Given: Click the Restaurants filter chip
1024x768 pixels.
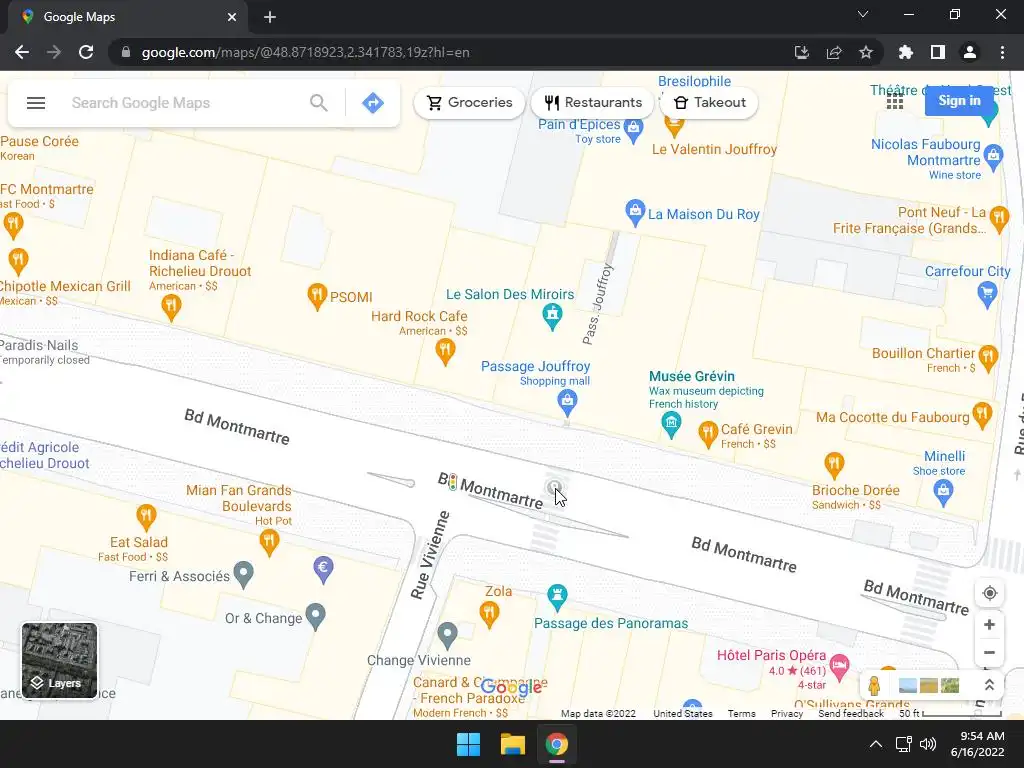Looking at the screenshot, I should [593, 103].
